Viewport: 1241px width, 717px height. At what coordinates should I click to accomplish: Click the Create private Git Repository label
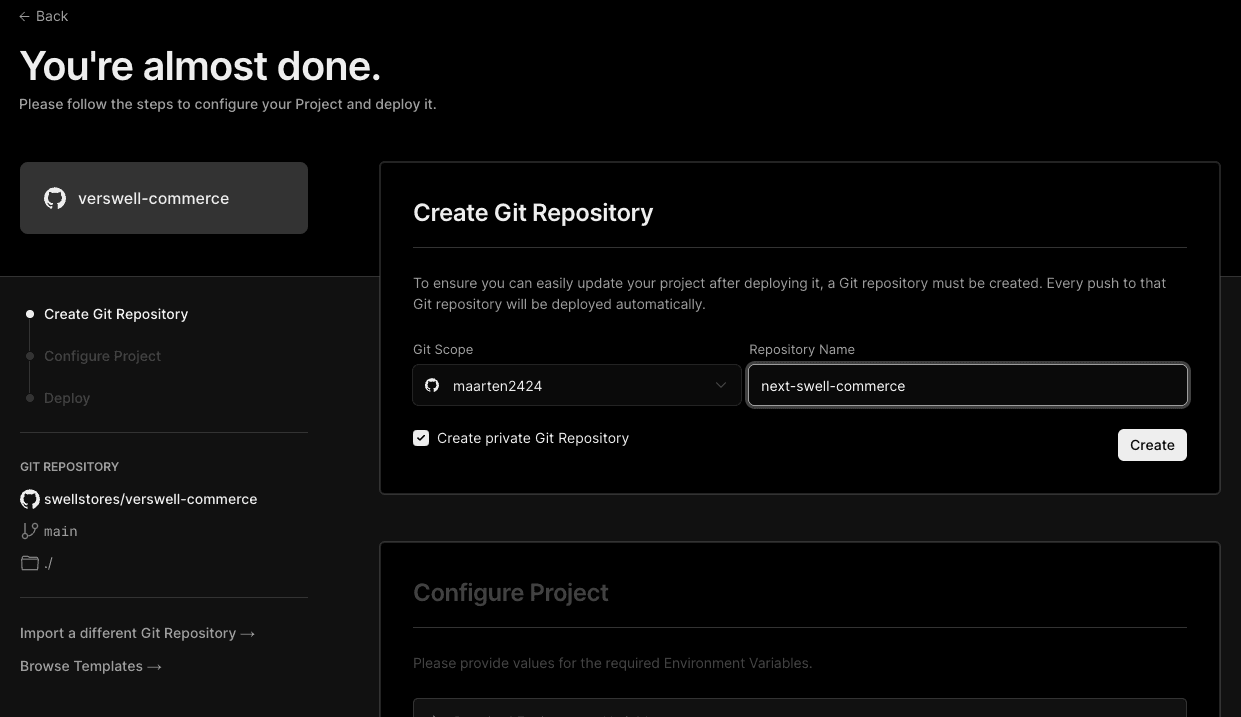[532, 438]
